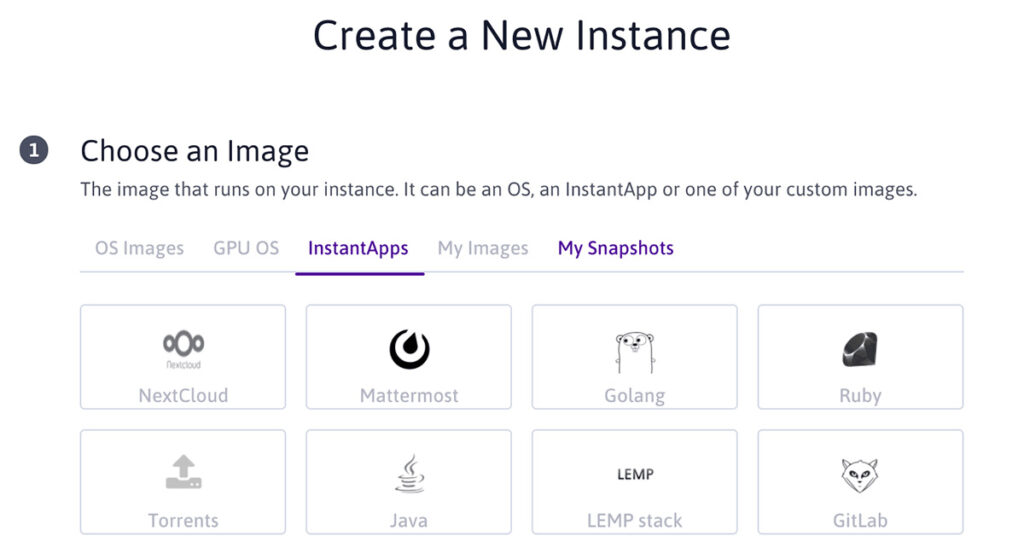Select the NextCloud logo icon

pos(183,348)
